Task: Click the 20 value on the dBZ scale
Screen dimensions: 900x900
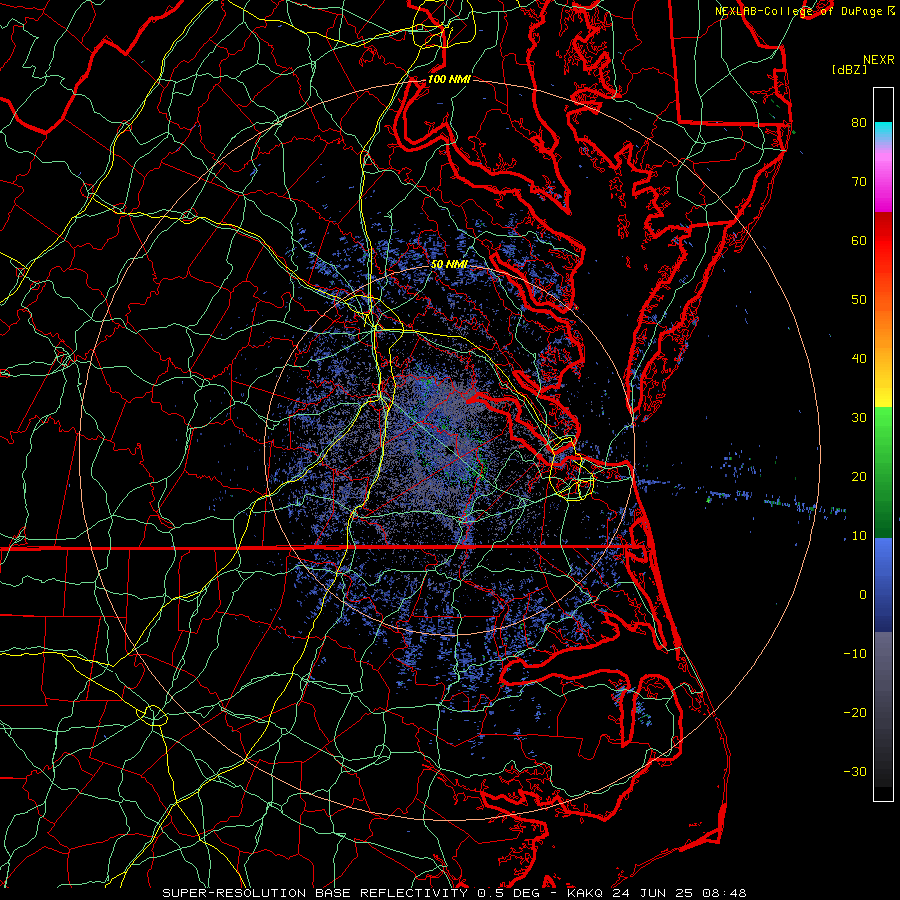Action: click(x=859, y=476)
